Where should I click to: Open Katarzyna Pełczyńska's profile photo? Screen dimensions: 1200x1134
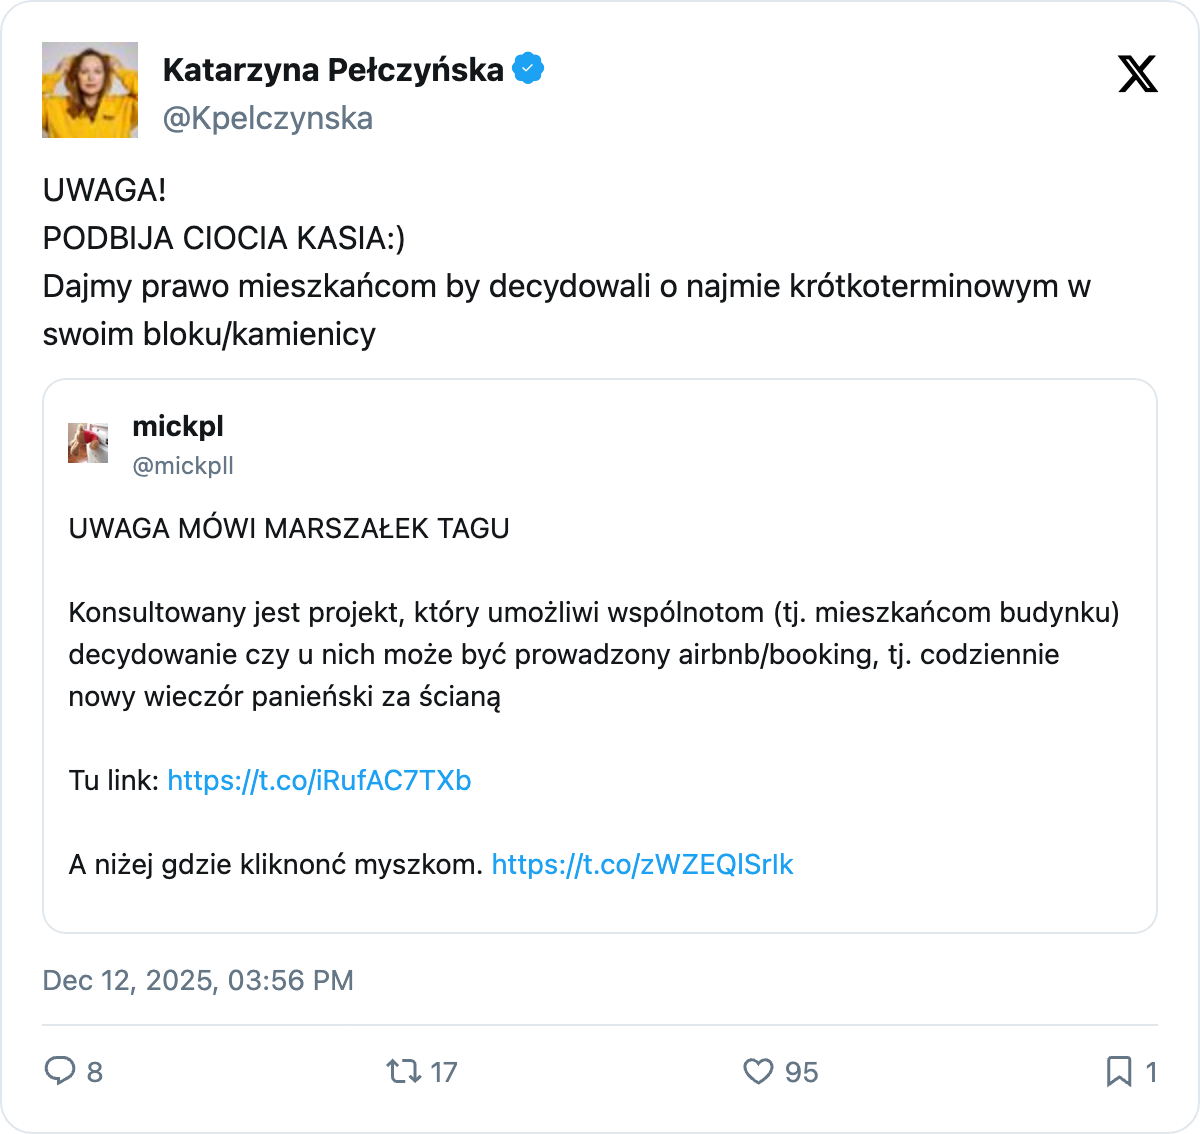[x=90, y=90]
